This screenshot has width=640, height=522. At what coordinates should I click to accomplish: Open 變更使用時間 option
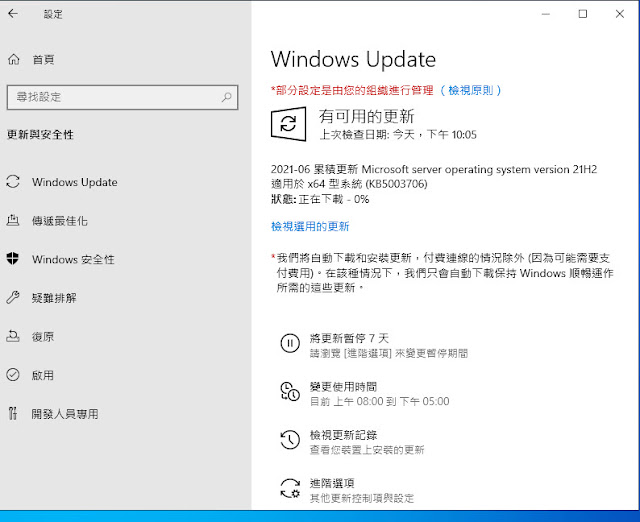pyautogui.click(x=343, y=387)
